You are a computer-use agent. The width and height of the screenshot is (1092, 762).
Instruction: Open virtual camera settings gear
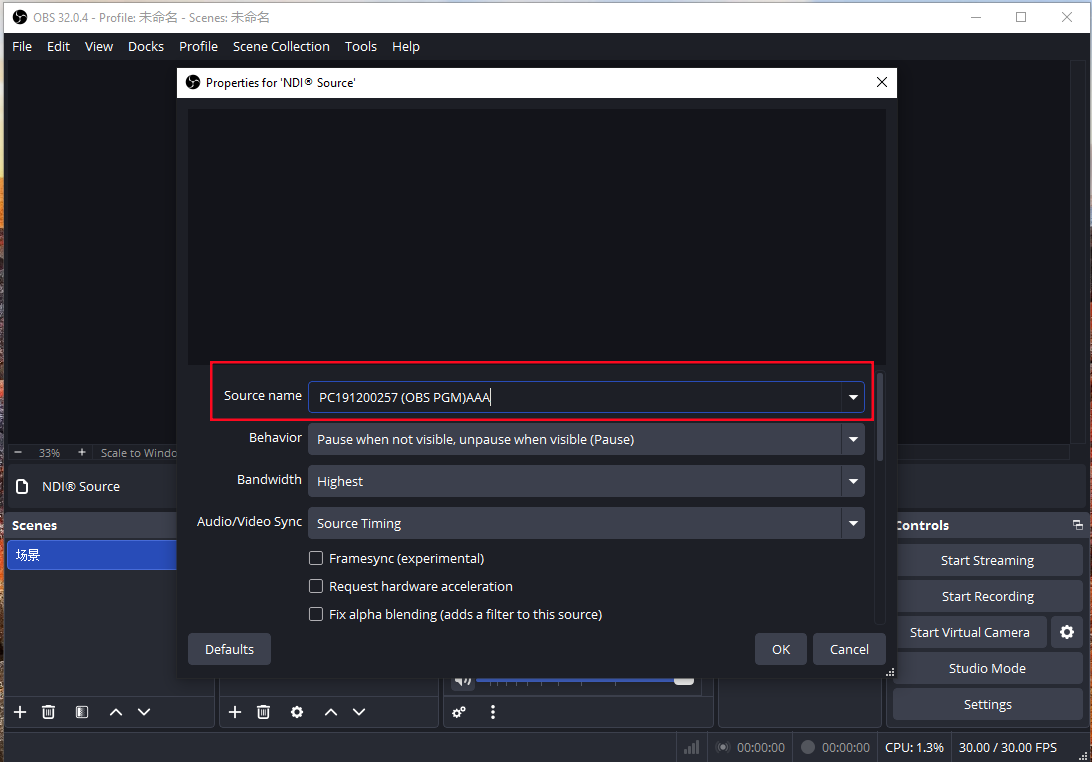point(1067,632)
